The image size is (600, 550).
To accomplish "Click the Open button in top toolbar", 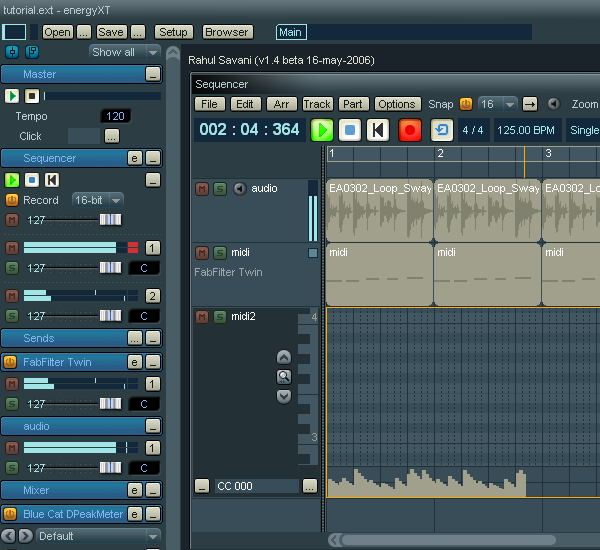I will [x=57, y=32].
